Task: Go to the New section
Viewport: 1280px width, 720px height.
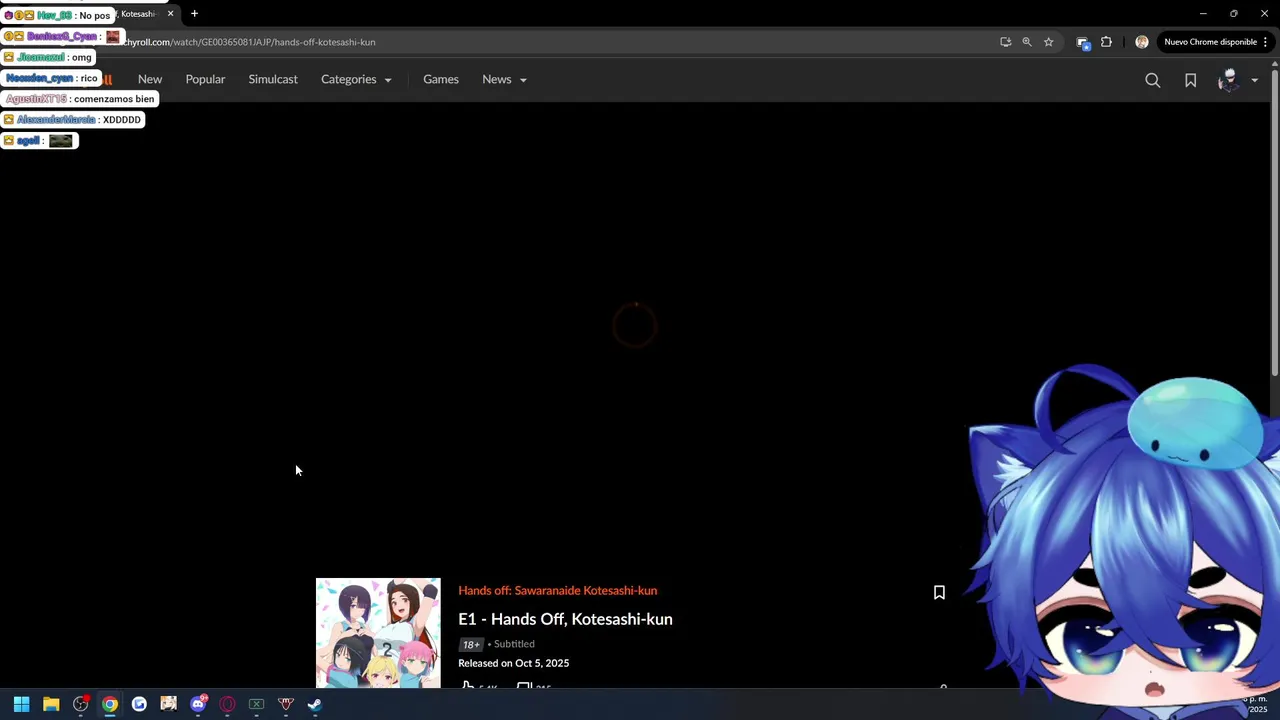Action: click(x=150, y=79)
